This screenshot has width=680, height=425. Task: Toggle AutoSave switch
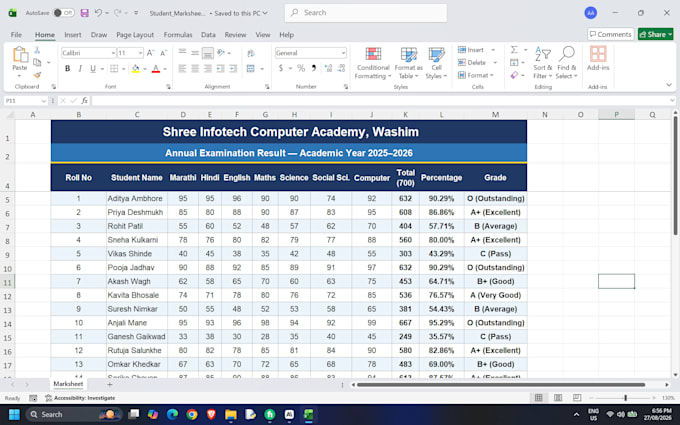click(63, 13)
